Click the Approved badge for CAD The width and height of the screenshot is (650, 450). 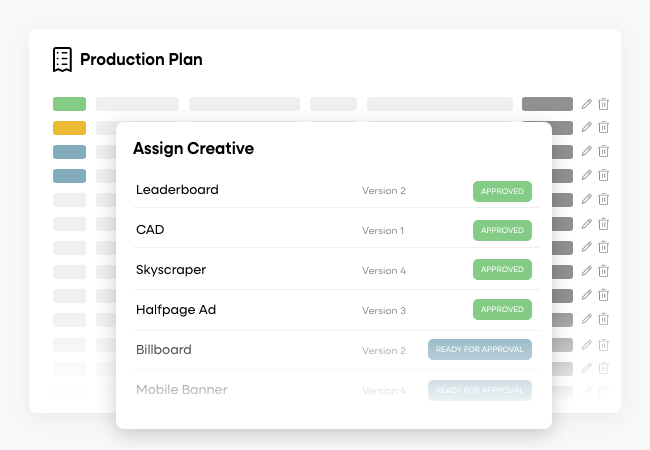click(502, 230)
